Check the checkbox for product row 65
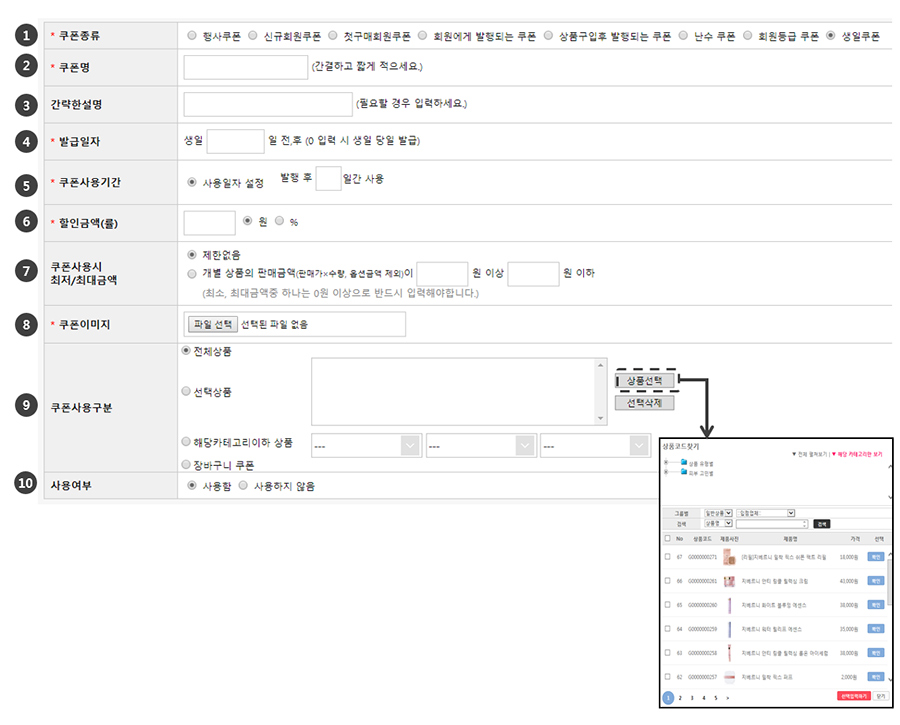Screen dimensions: 900x725 [667, 605]
